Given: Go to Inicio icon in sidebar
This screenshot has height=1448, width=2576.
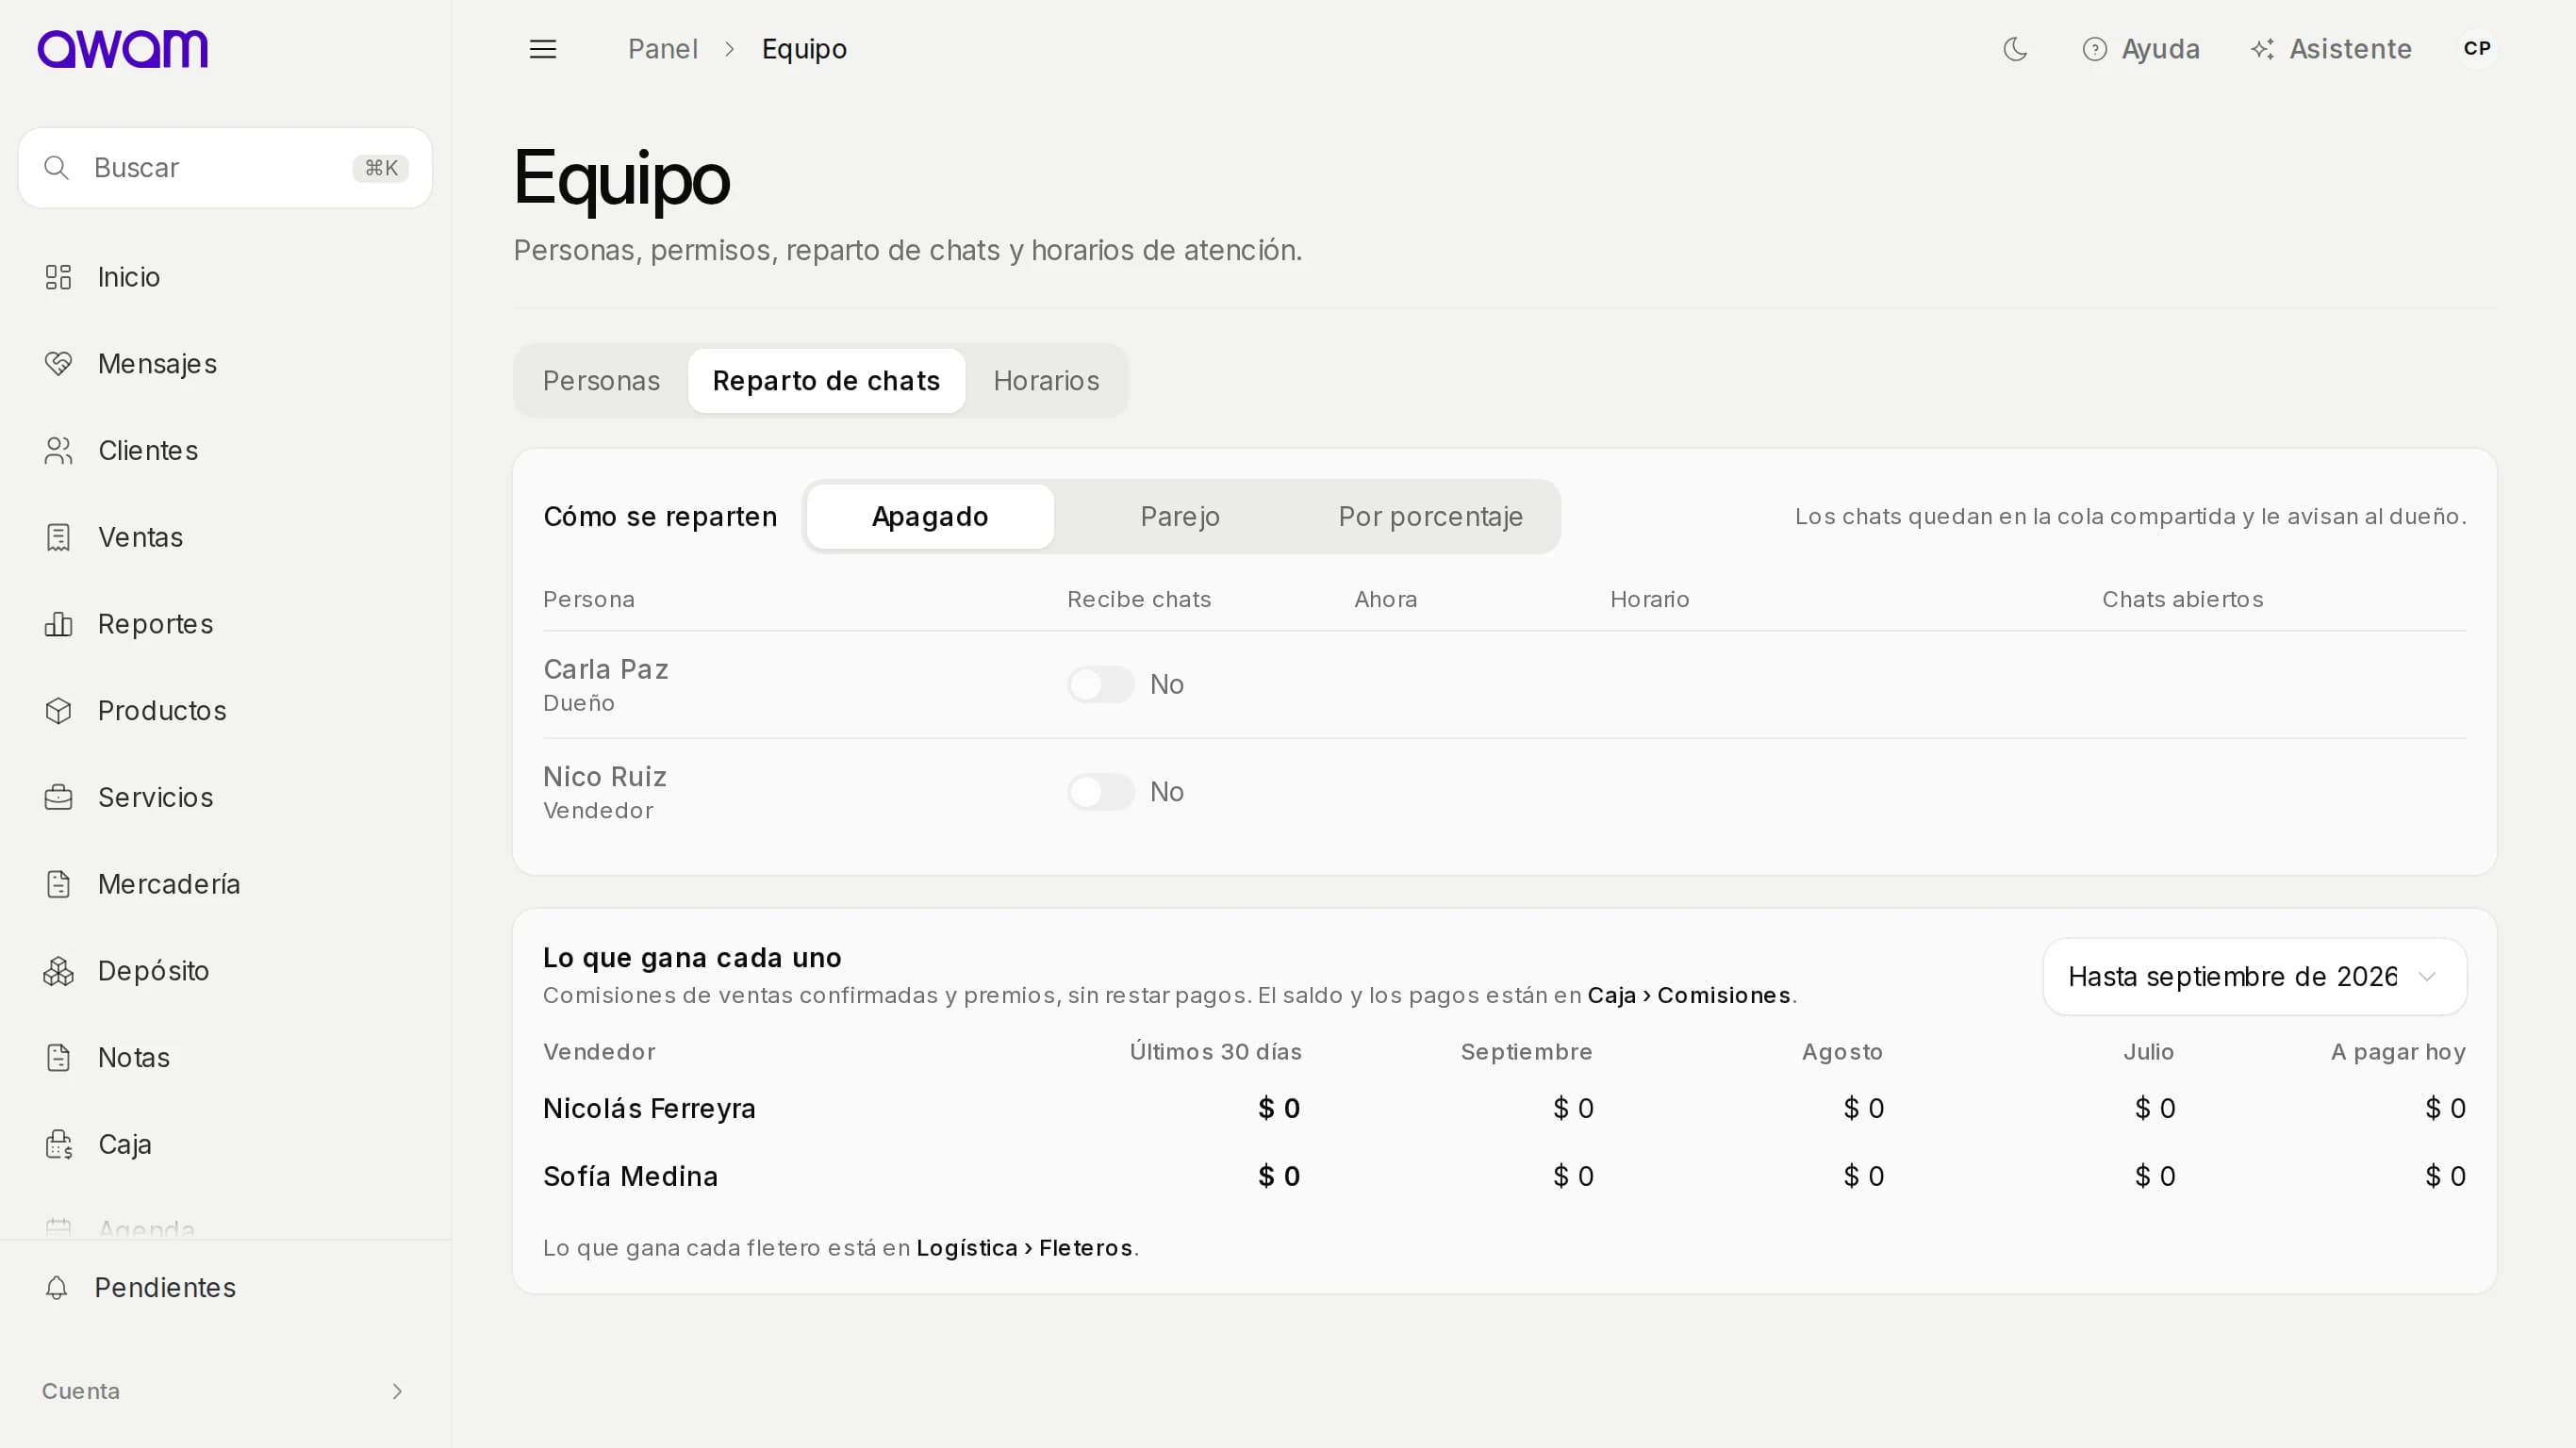Looking at the screenshot, I should pos(58,277).
